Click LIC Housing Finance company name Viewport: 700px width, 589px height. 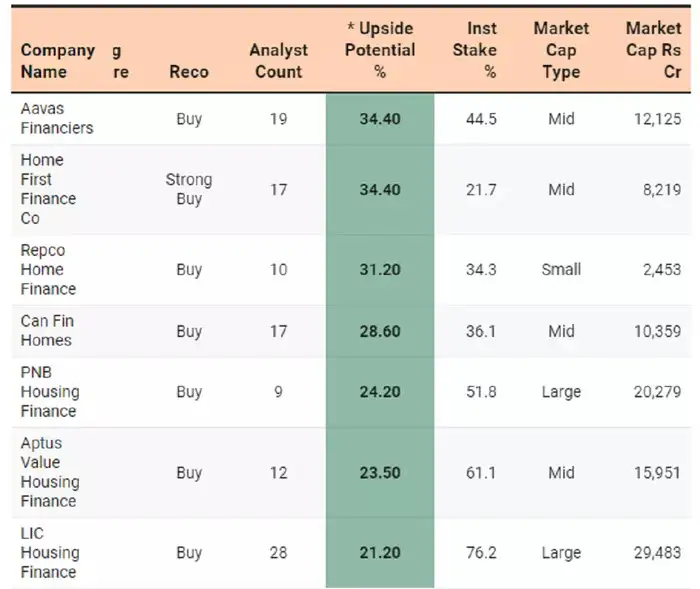tap(48, 552)
